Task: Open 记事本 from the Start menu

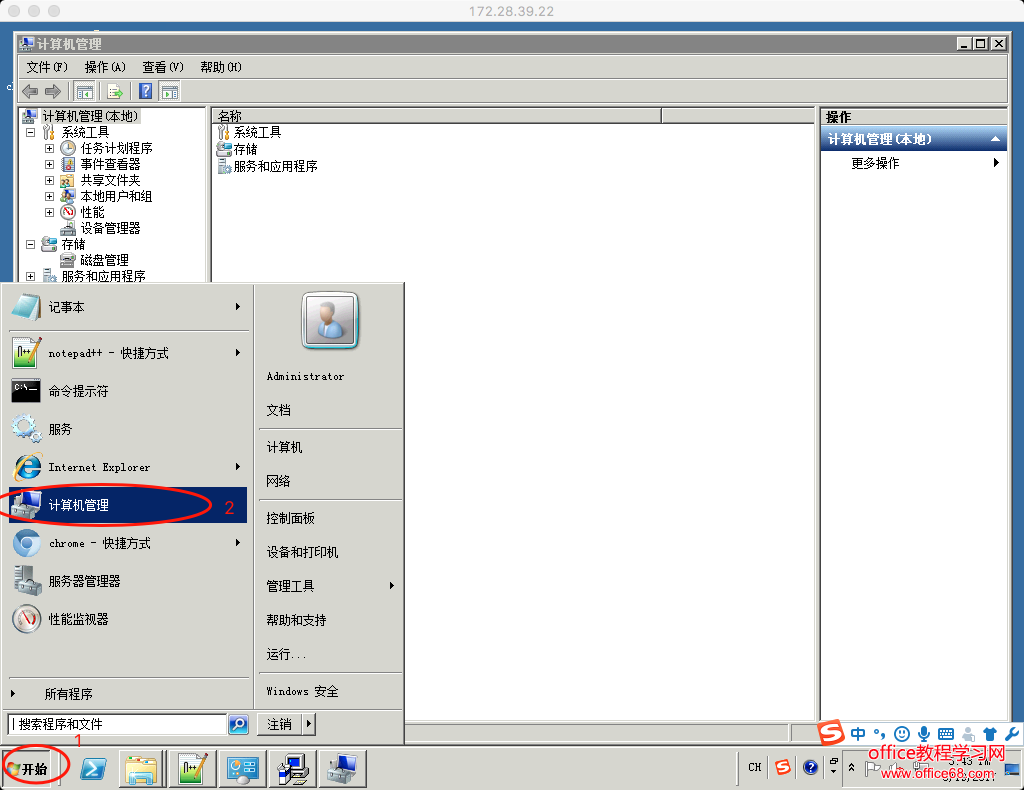Action: 129,307
